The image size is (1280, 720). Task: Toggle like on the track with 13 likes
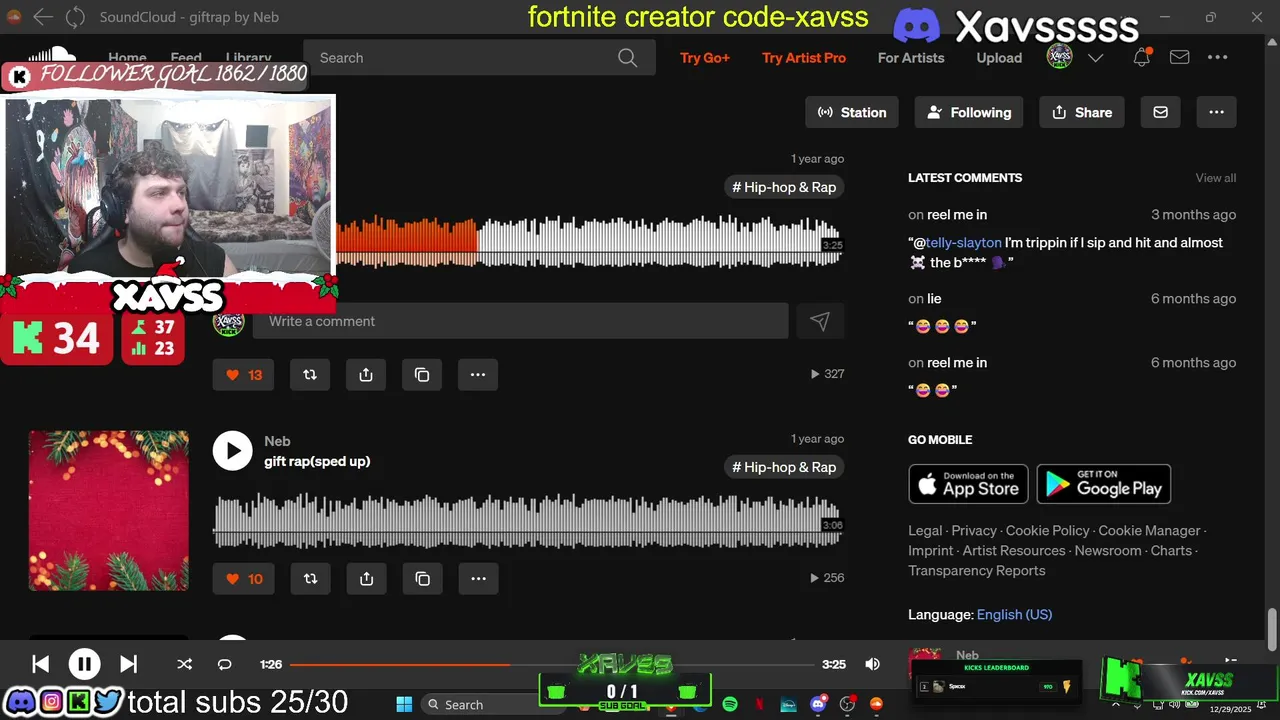point(244,374)
